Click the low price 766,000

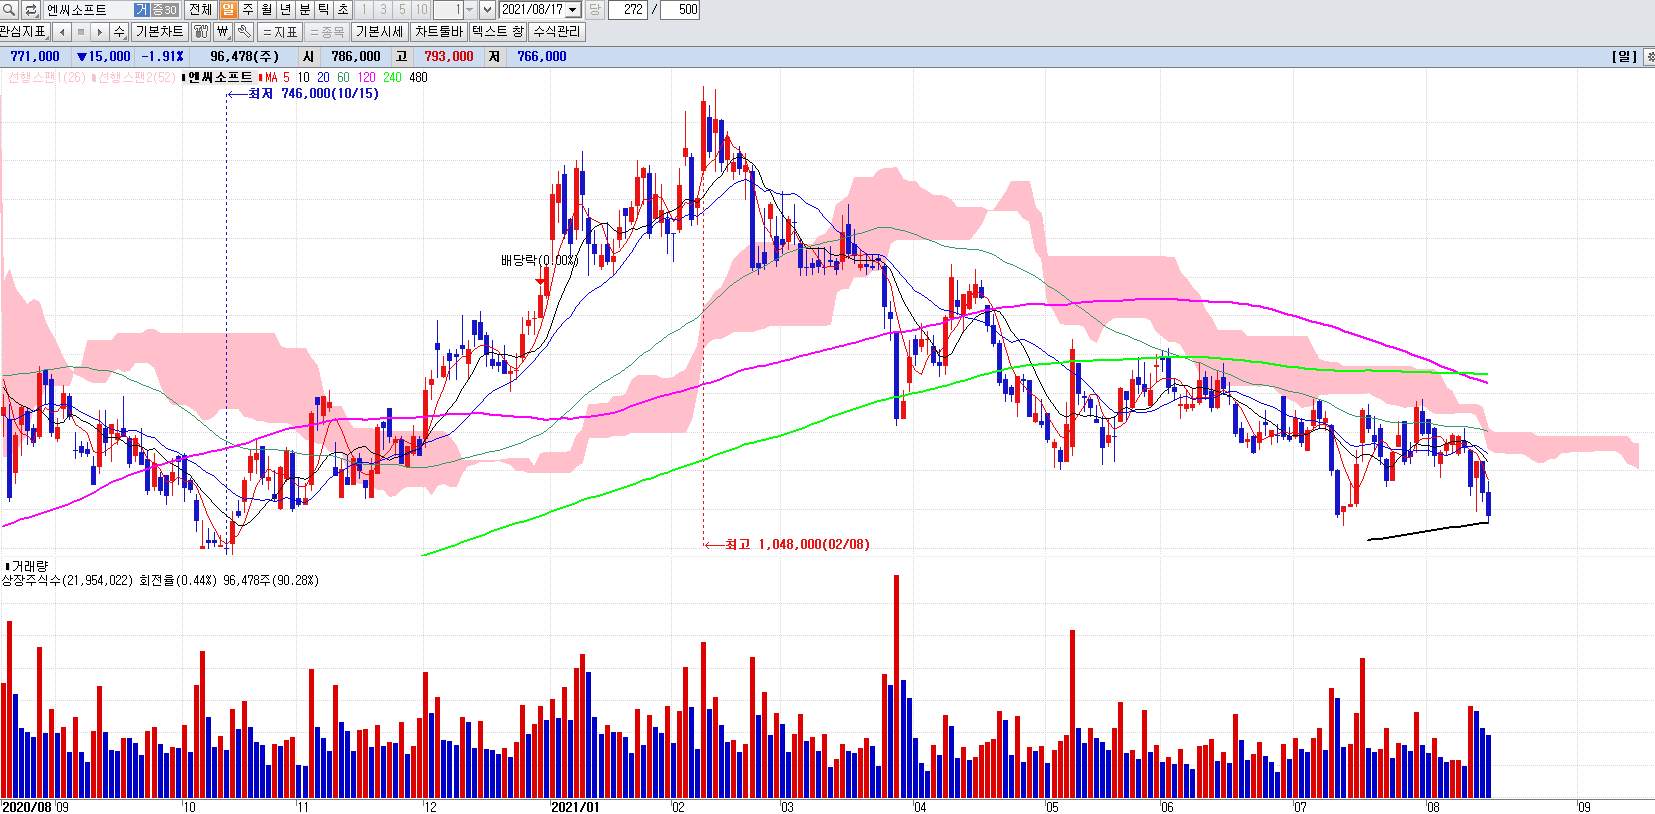(x=542, y=57)
